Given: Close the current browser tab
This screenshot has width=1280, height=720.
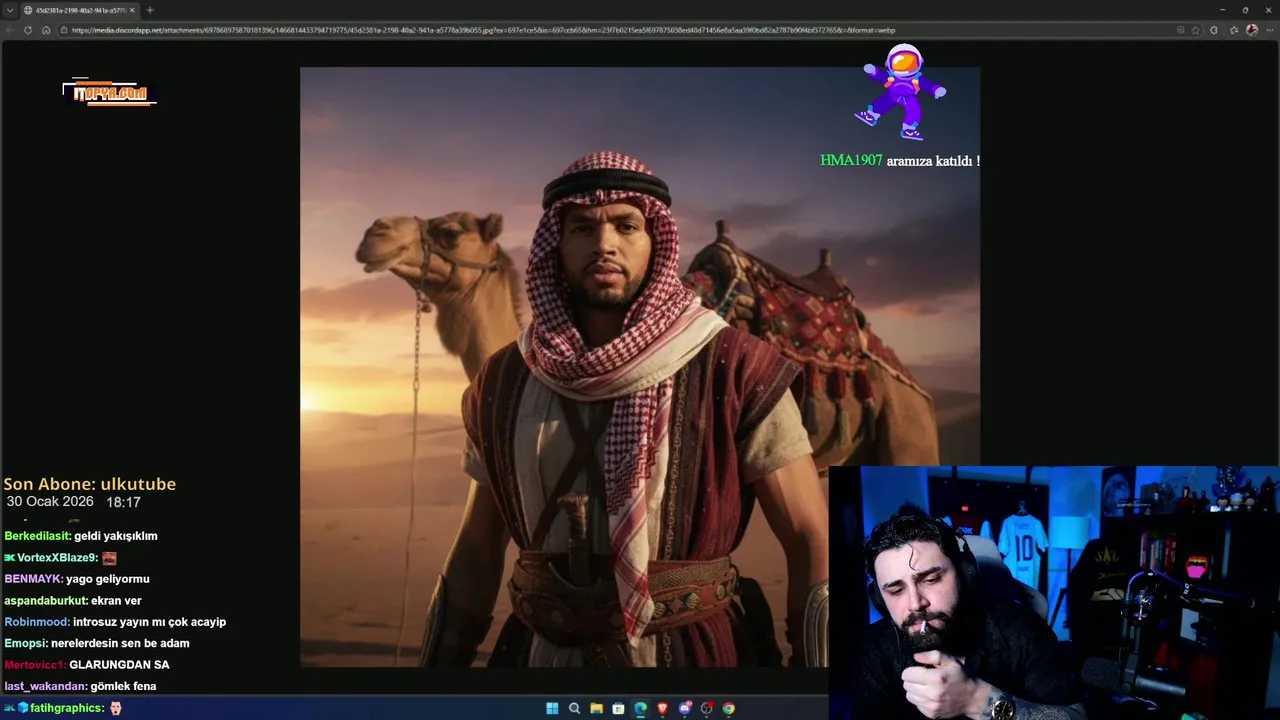Looking at the screenshot, I should [x=131, y=10].
